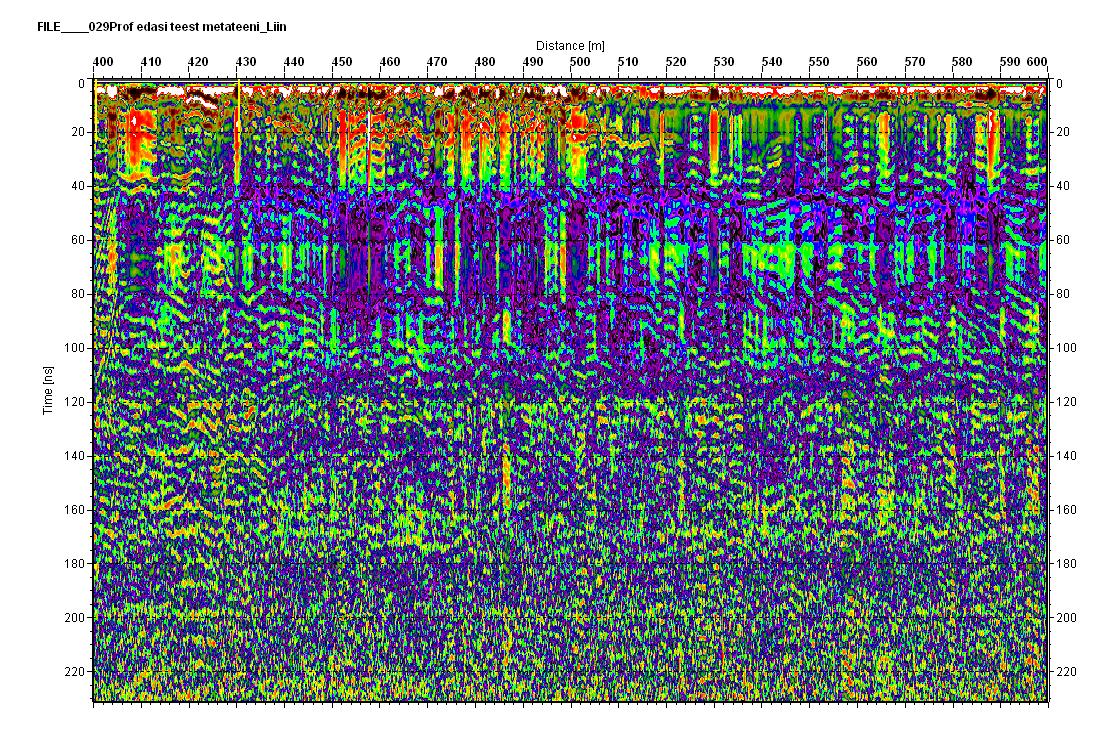Select the 590 distance tick label
This screenshot has height=756, width=1096.
1010,61
